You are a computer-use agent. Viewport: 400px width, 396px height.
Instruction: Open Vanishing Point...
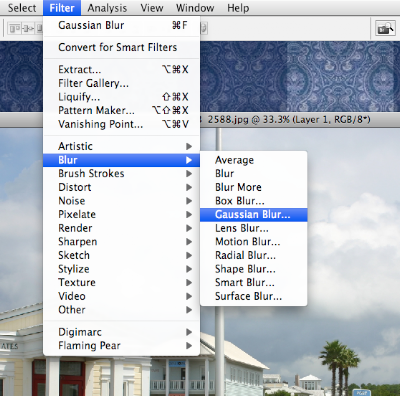(x=121, y=124)
